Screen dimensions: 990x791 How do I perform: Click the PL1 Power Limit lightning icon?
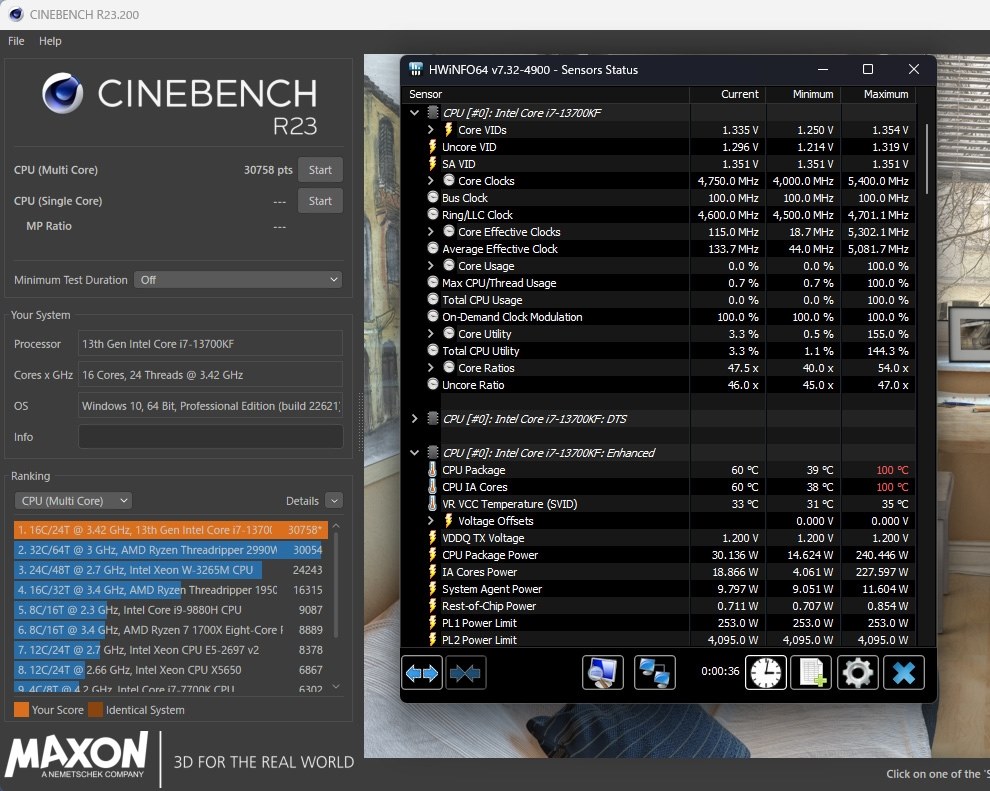pyautogui.click(x=432, y=622)
